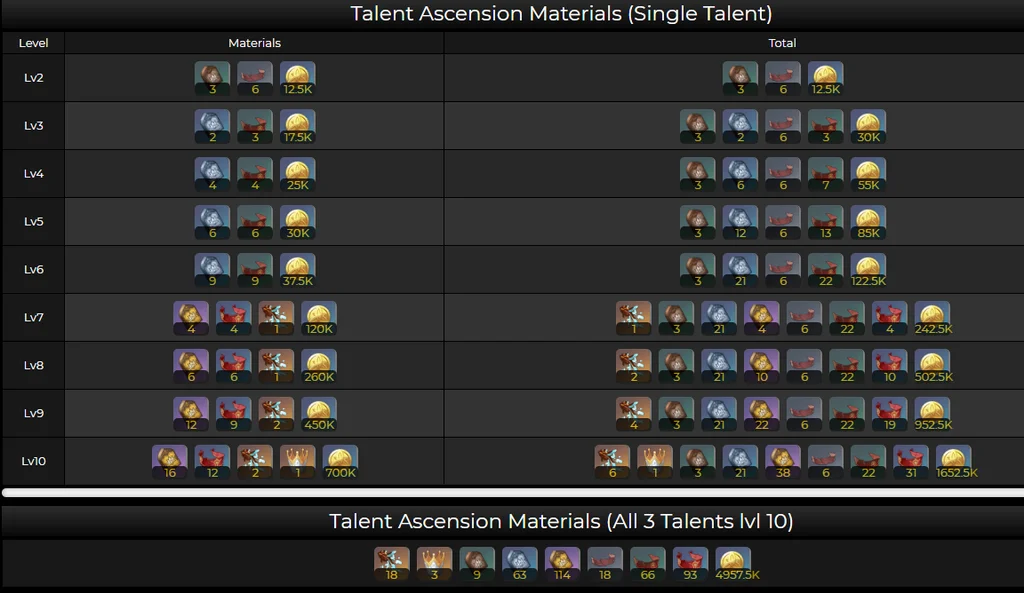Click the Lv4 Total Mora 55K icon

click(868, 174)
